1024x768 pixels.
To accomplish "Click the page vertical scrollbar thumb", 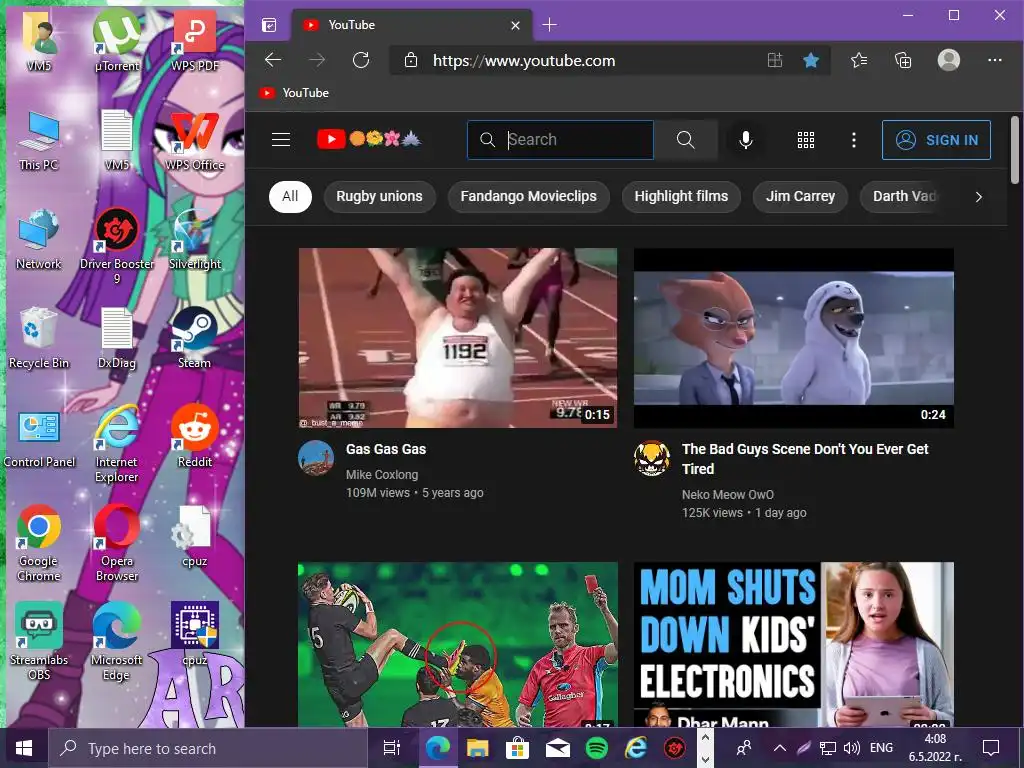I will click(1014, 150).
